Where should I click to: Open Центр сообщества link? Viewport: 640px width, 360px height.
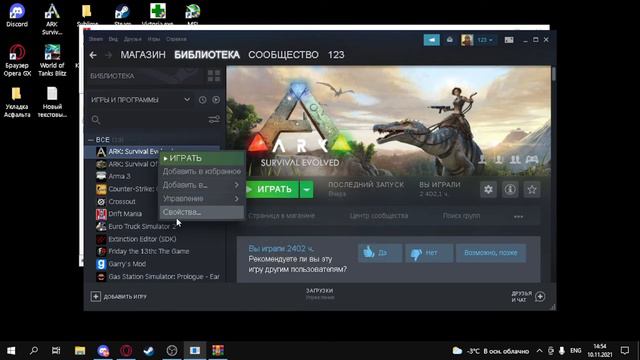click(379, 216)
